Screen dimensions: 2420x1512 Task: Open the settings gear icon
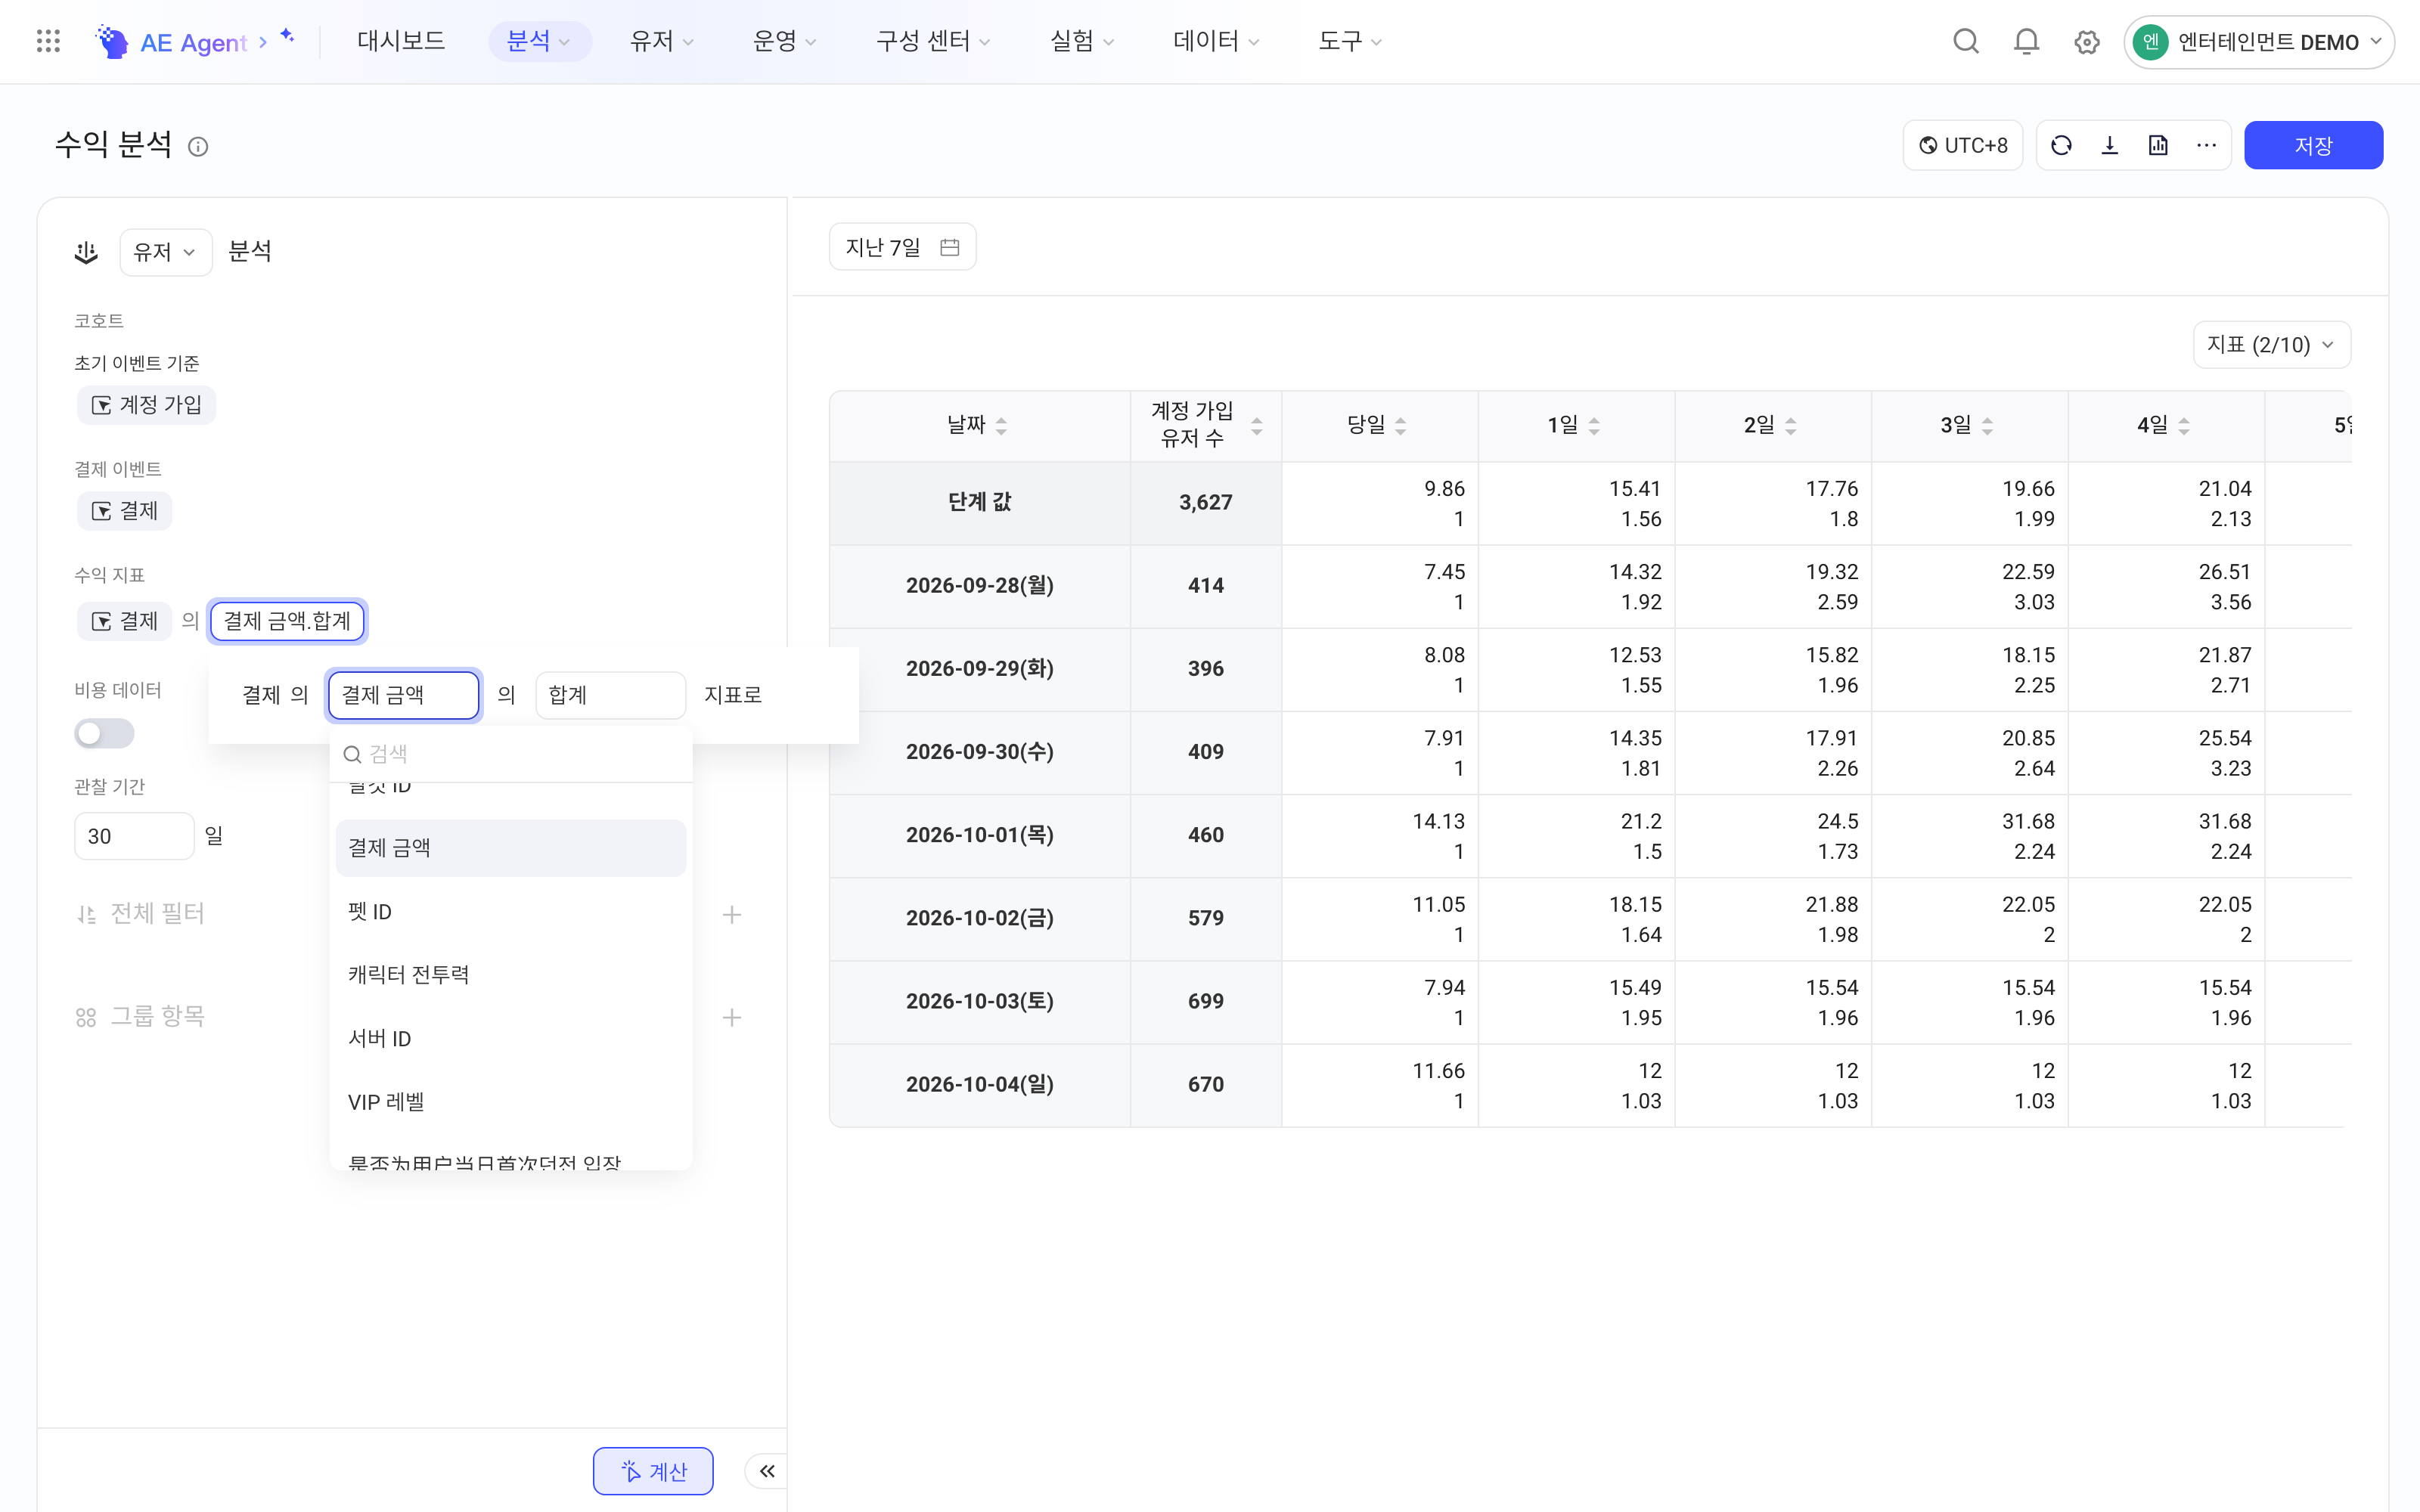point(2086,42)
